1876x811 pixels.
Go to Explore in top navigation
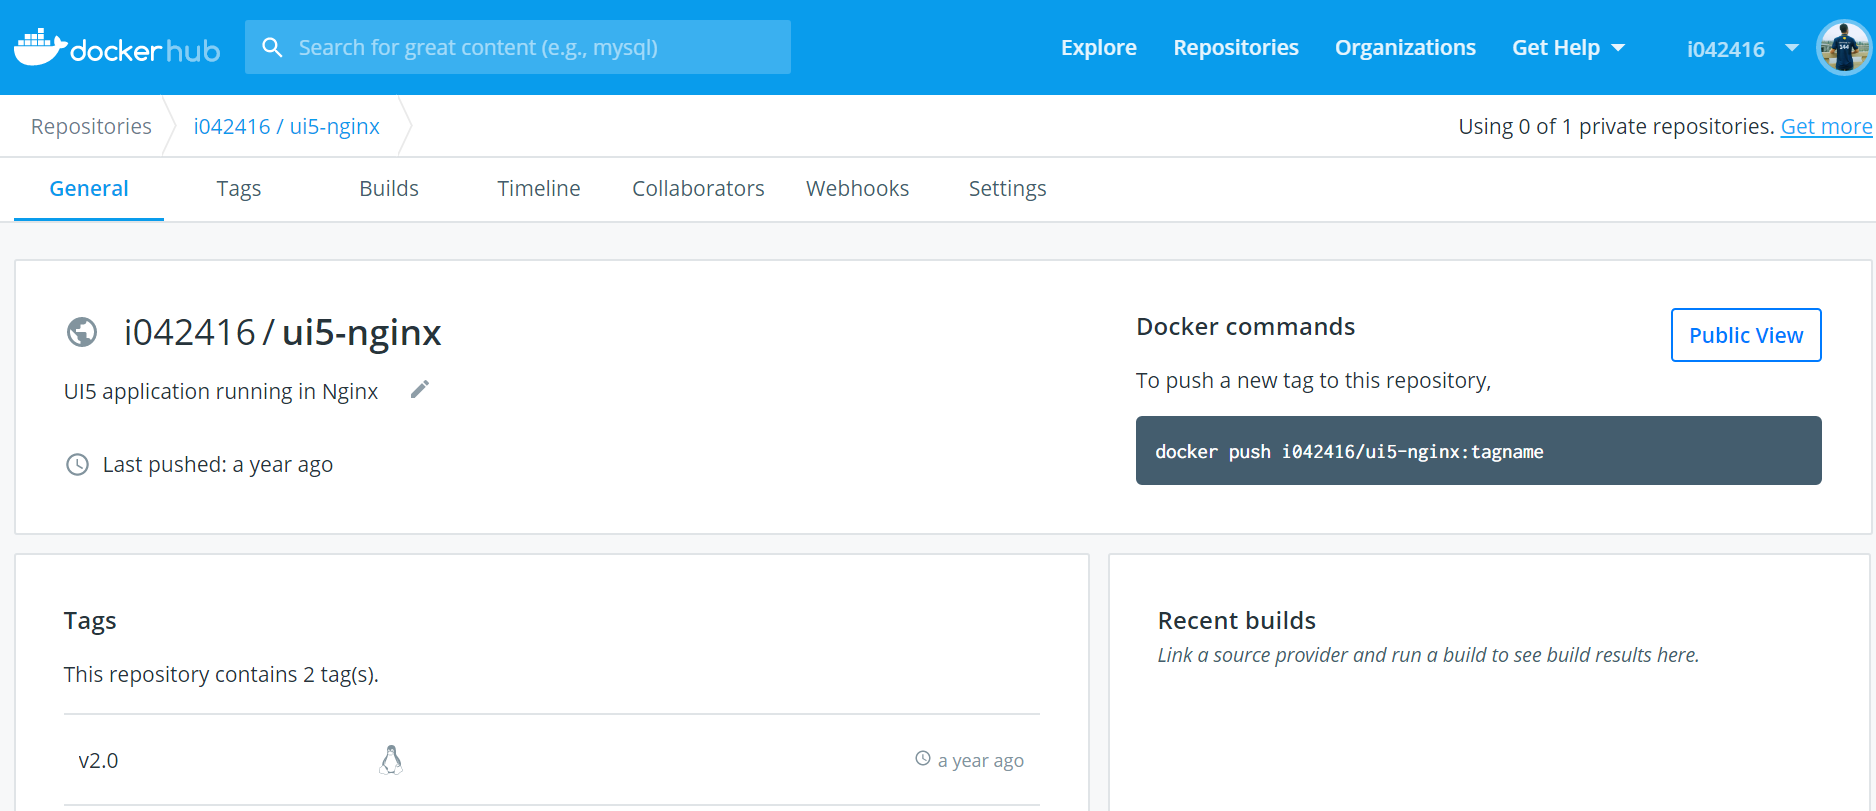point(1099,47)
